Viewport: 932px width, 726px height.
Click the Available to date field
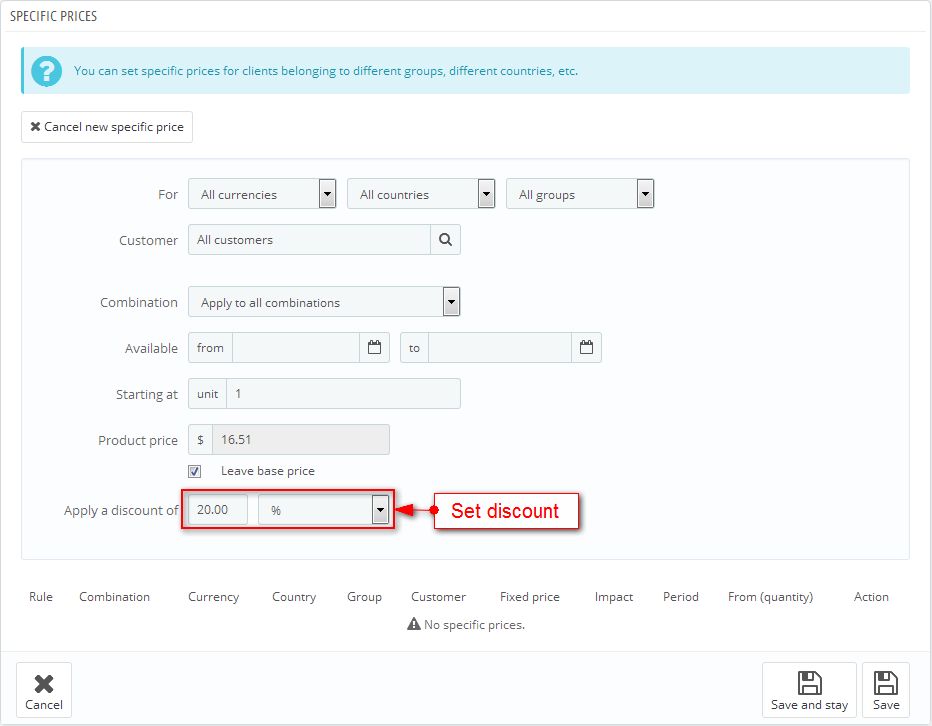pyautogui.click(x=499, y=348)
